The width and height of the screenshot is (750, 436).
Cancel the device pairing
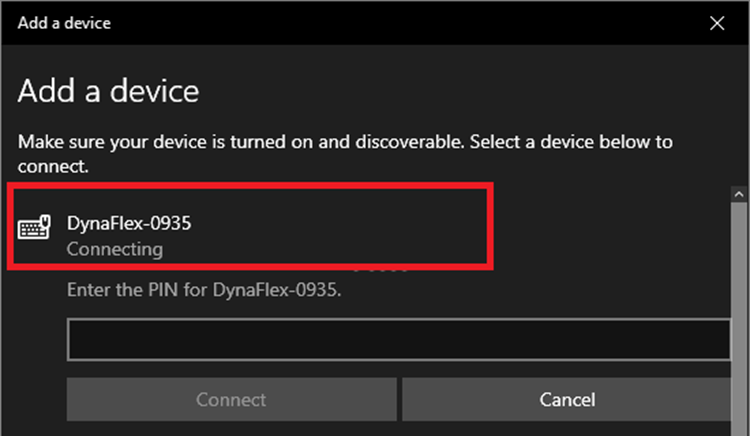click(x=567, y=399)
